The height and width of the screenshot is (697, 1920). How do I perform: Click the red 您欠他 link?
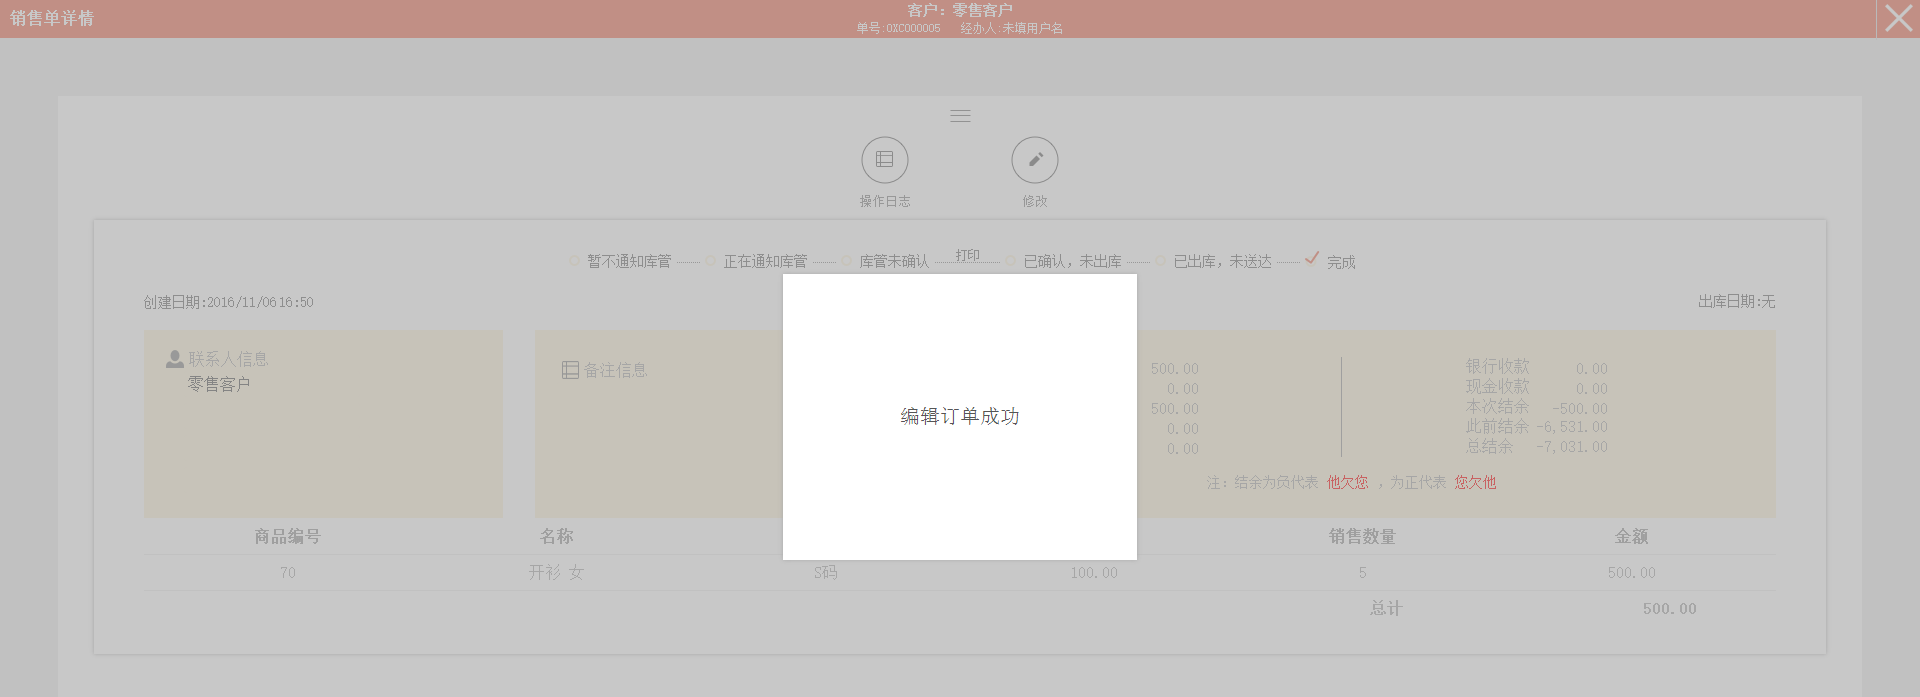tap(1475, 483)
